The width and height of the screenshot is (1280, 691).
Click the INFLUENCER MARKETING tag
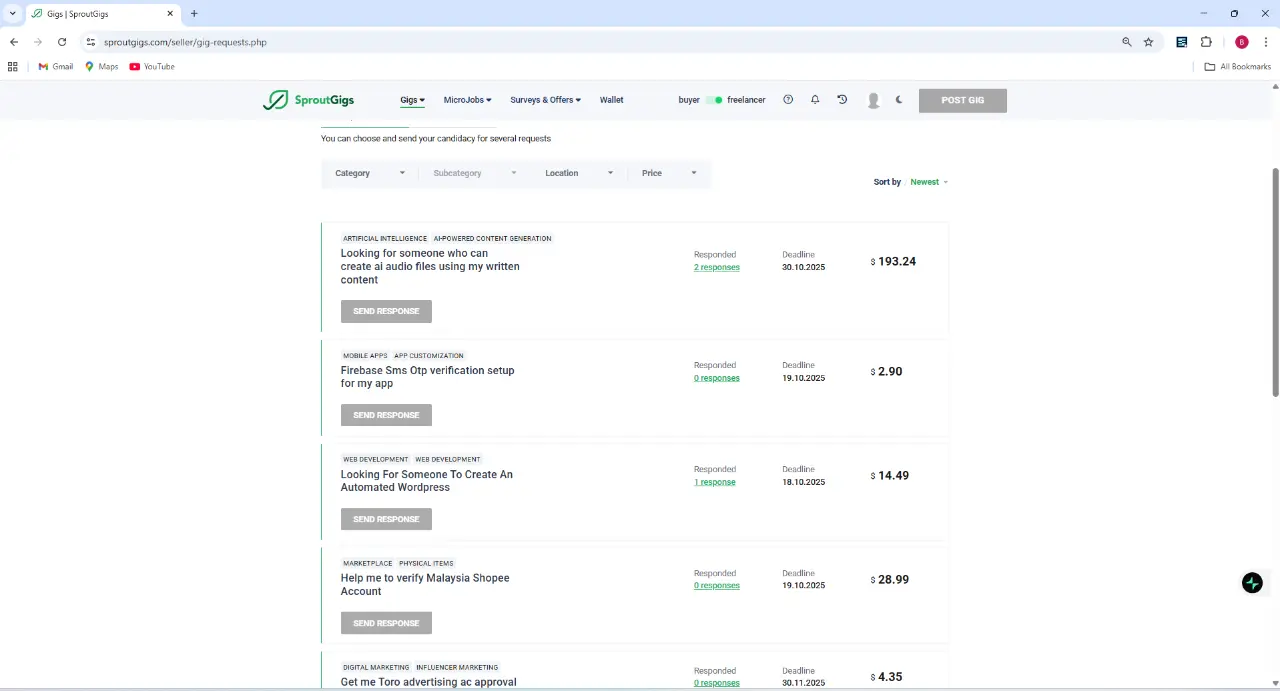(x=457, y=668)
